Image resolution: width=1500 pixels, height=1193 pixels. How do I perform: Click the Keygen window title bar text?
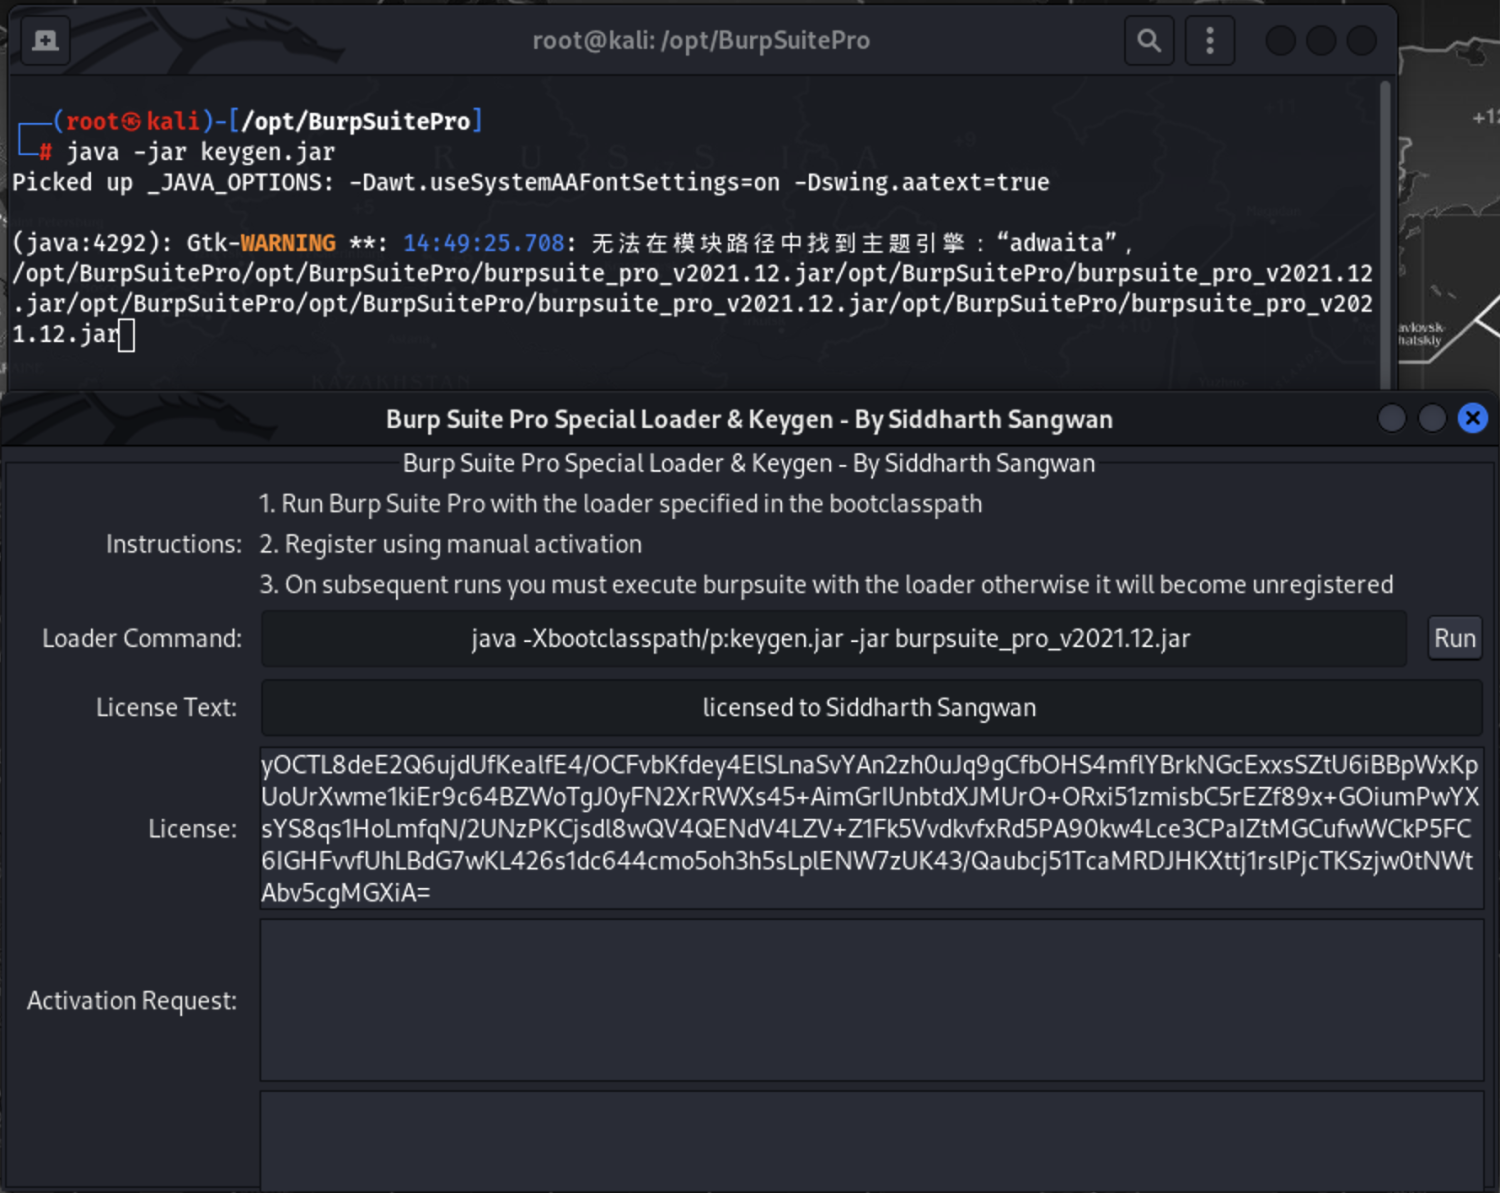(x=749, y=419)
